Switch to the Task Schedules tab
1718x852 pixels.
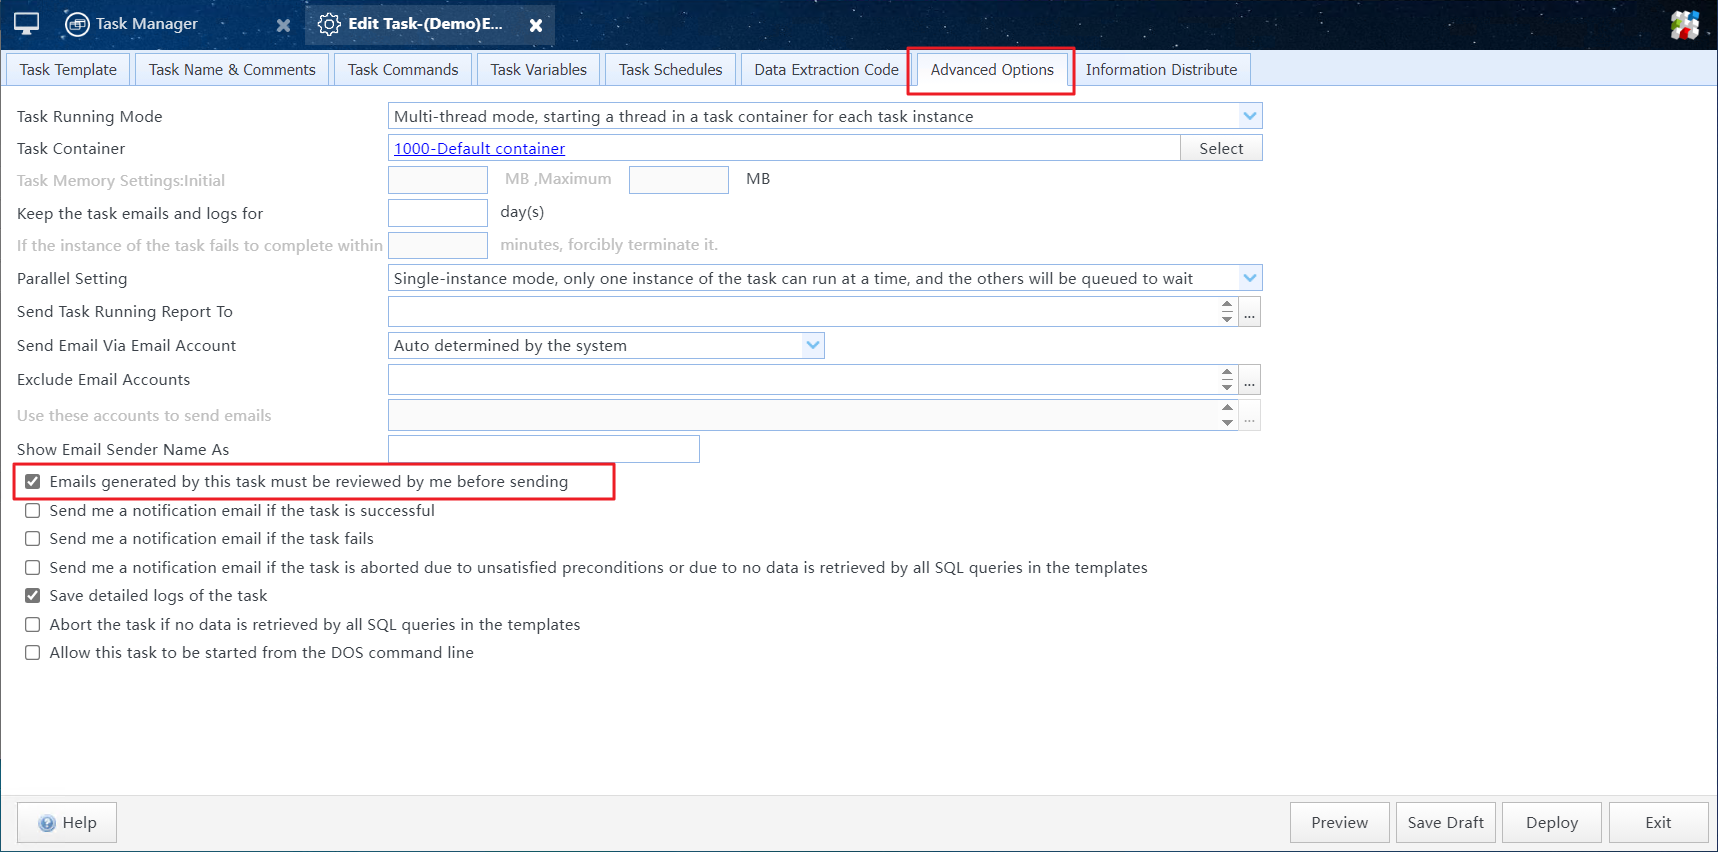point(670,70)
